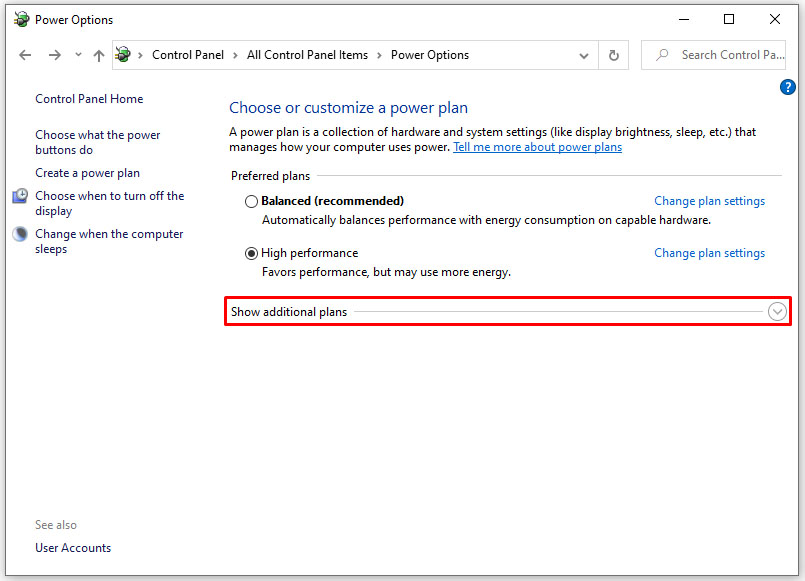This screenshot has width=805, height=581.
Task: Open Choose what the power buttons do
Action: [x=98, y=142]
